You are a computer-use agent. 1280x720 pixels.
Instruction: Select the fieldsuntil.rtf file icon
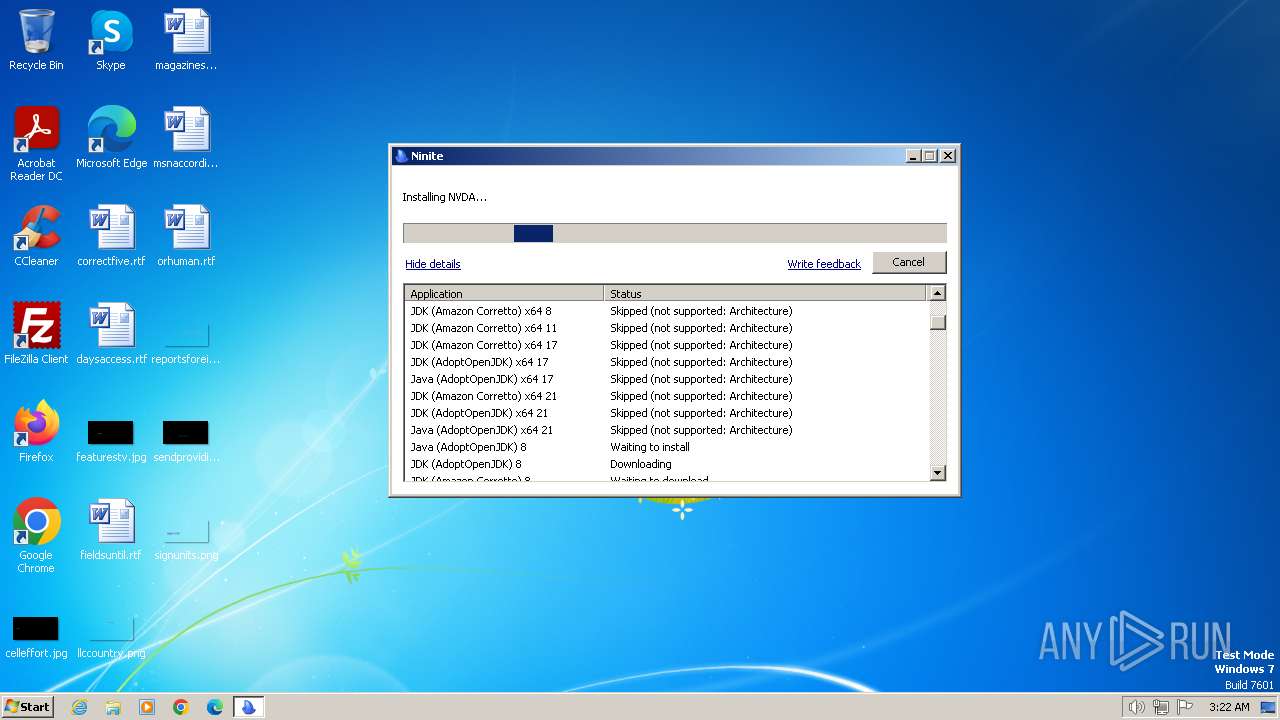[111, 530]
